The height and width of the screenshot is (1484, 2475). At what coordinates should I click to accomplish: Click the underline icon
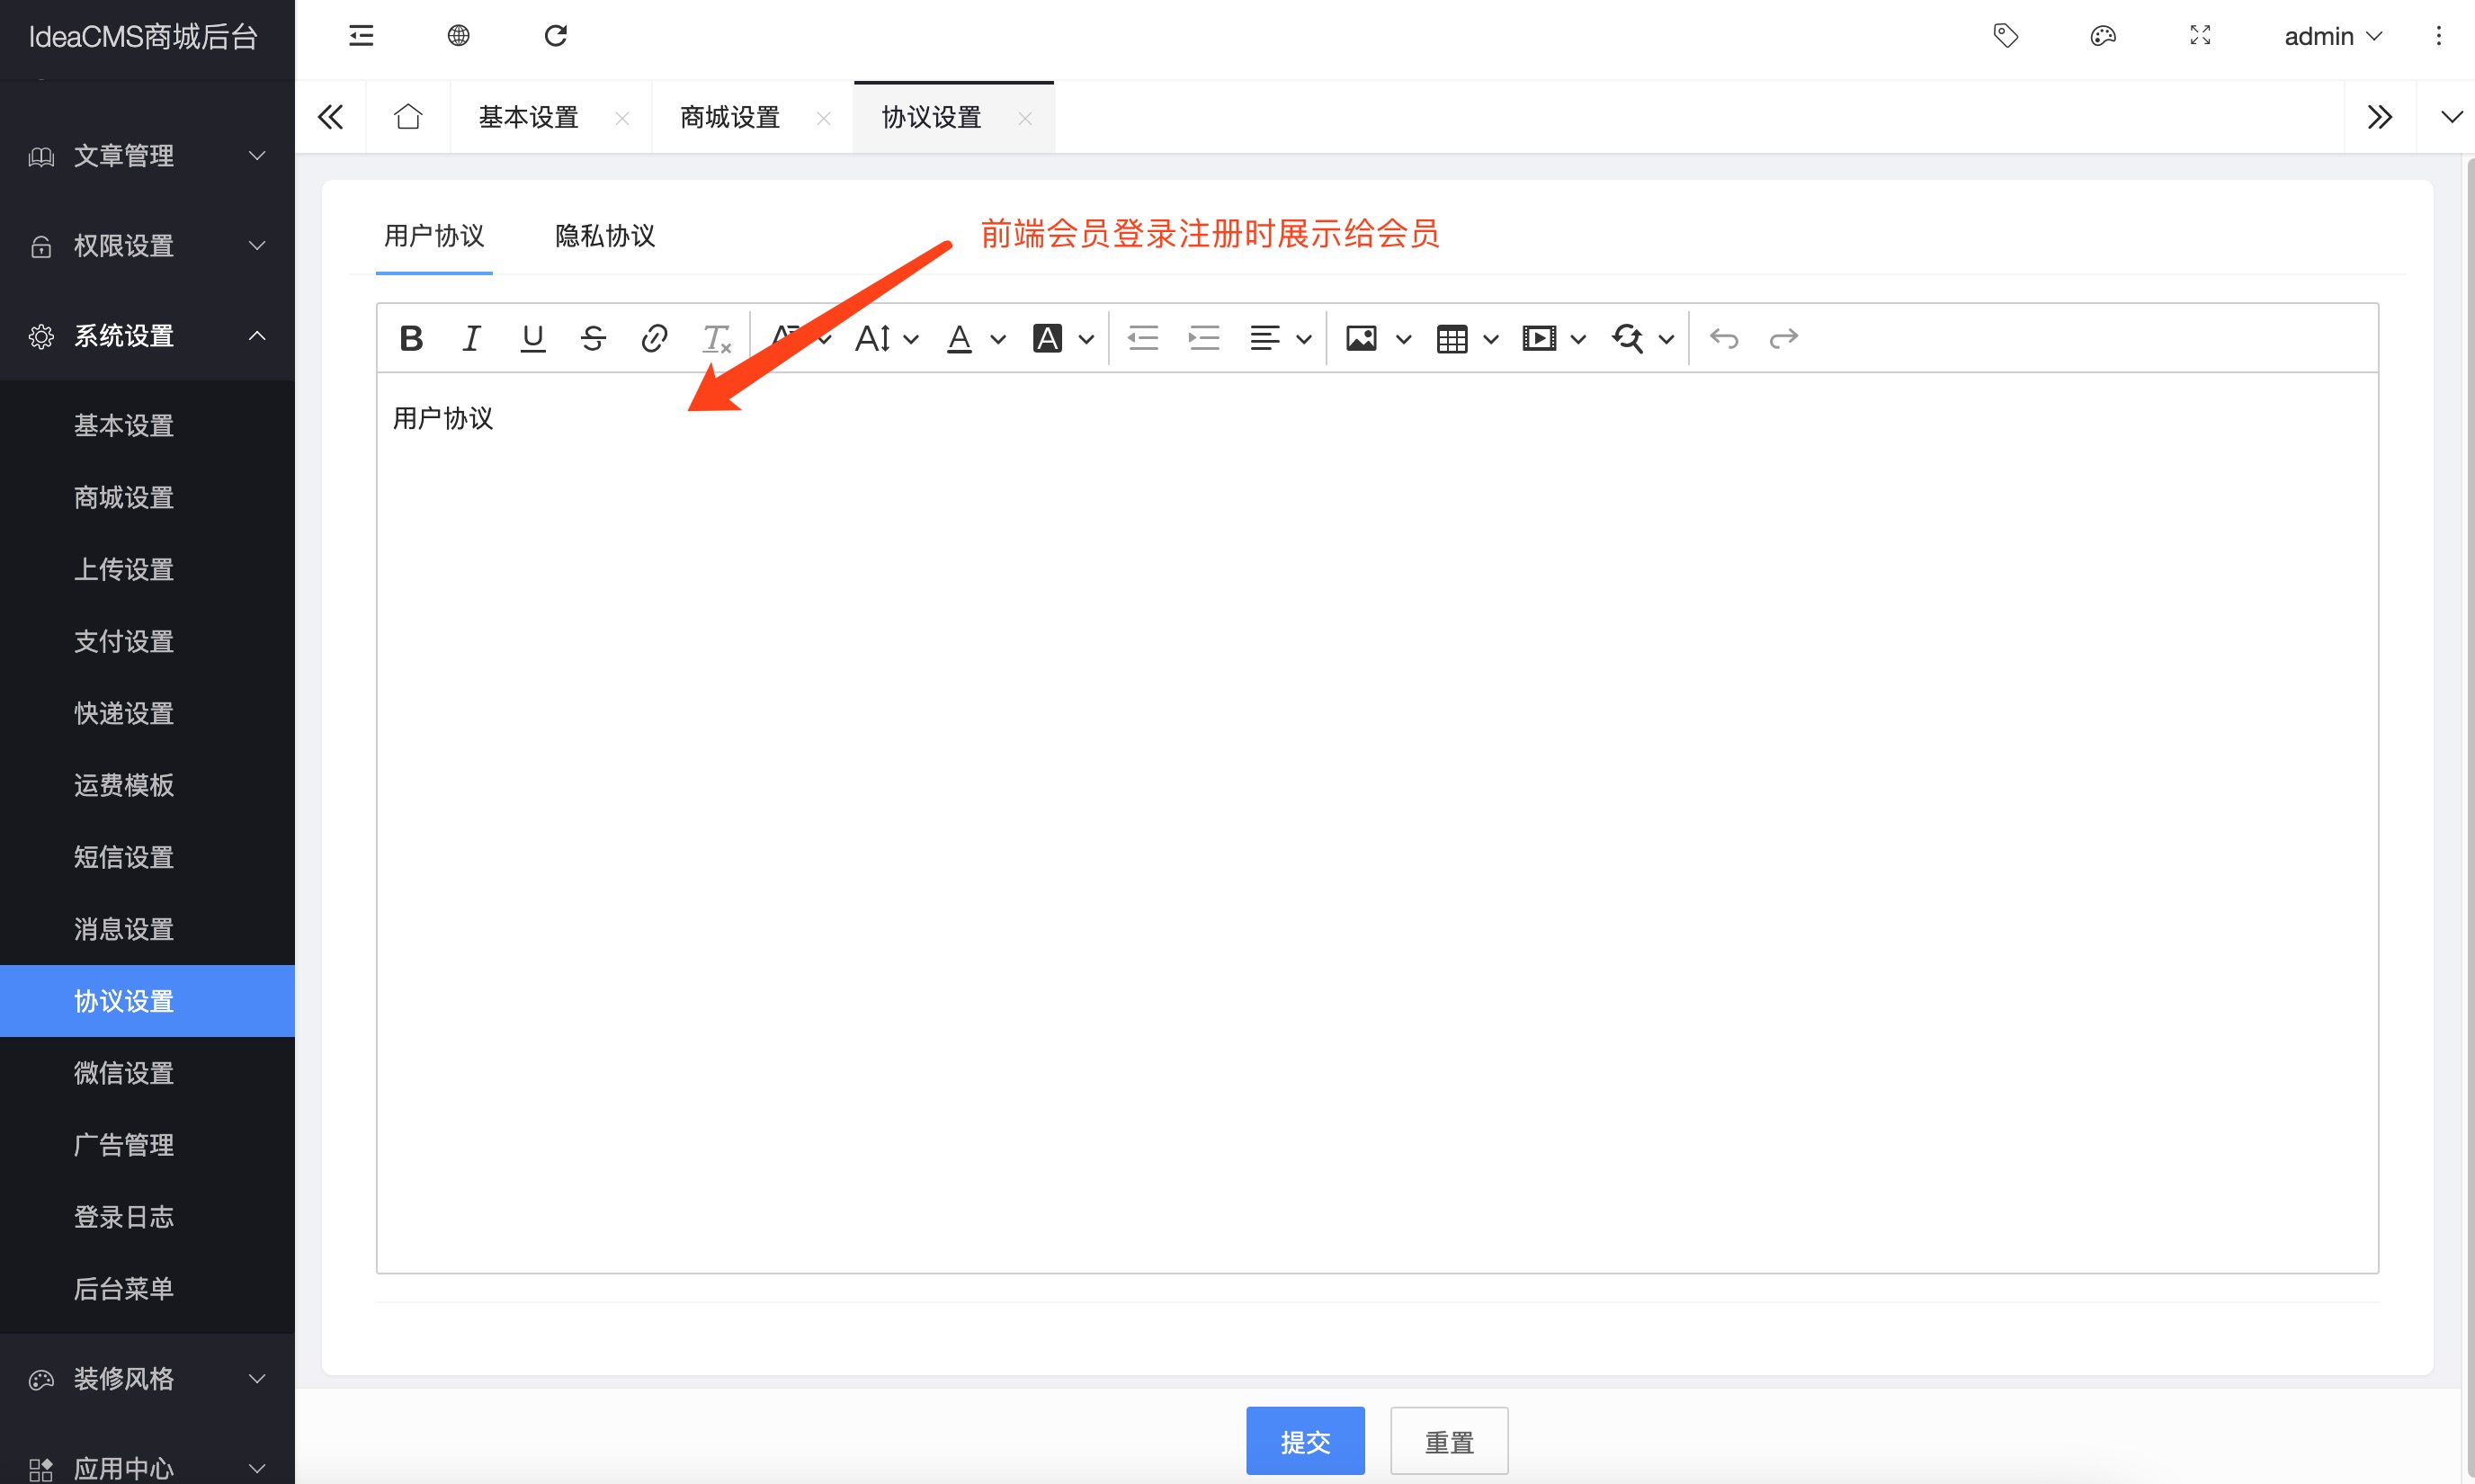533,338
